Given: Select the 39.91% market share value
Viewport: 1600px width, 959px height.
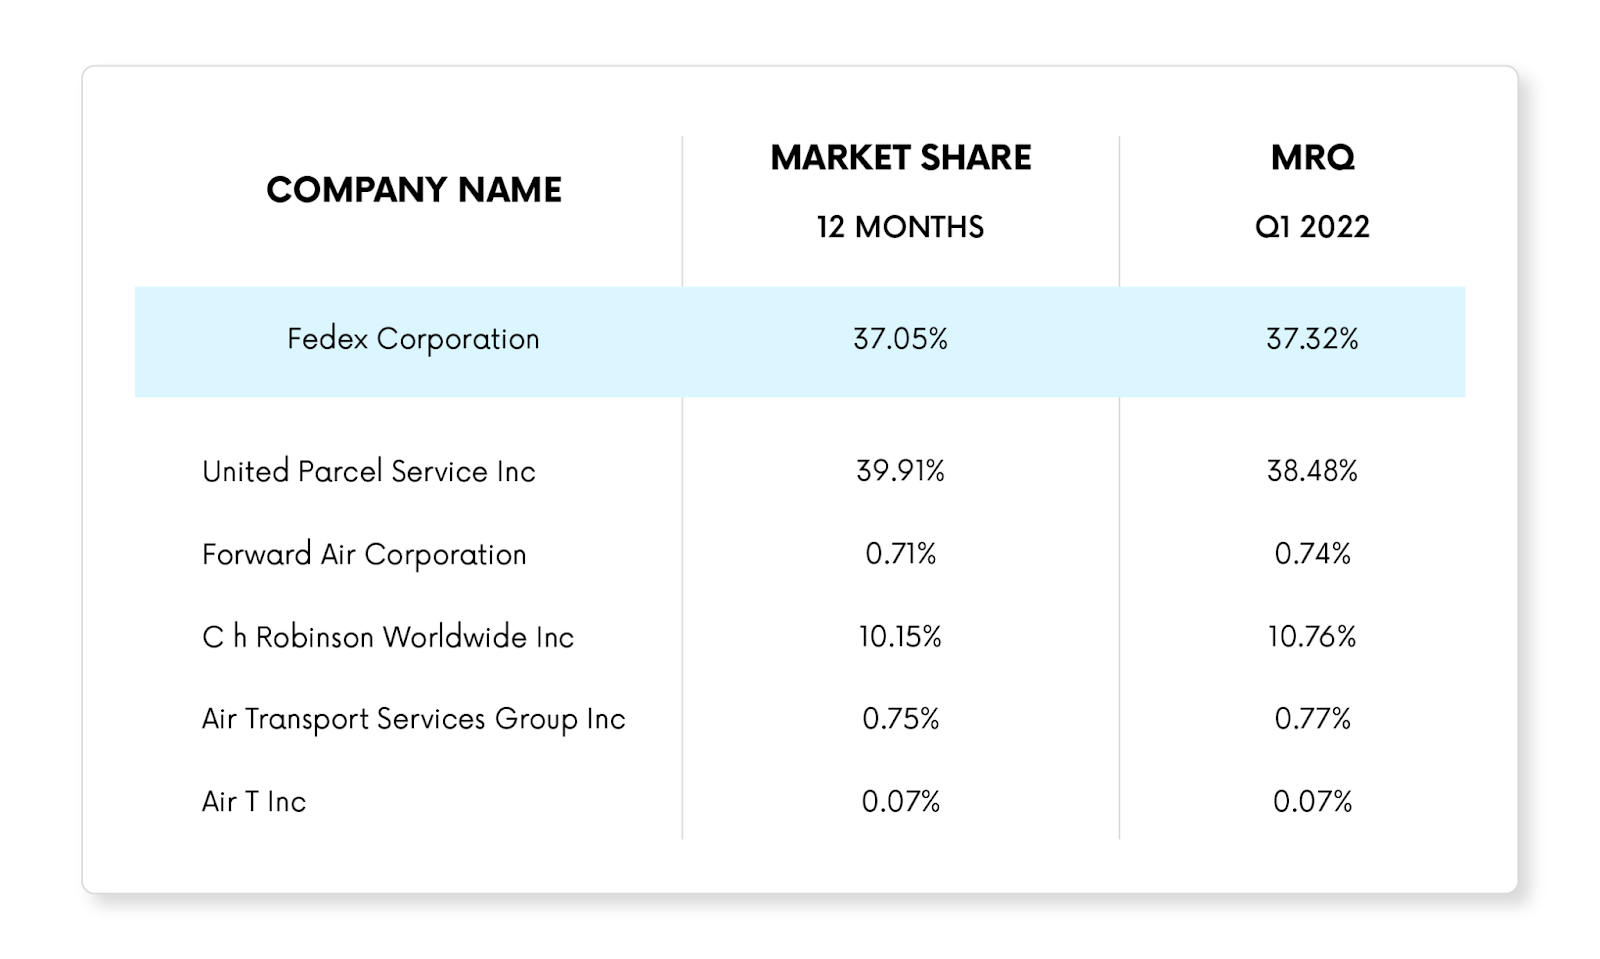Looking at the screenshot, I should (x=900, y=471).
